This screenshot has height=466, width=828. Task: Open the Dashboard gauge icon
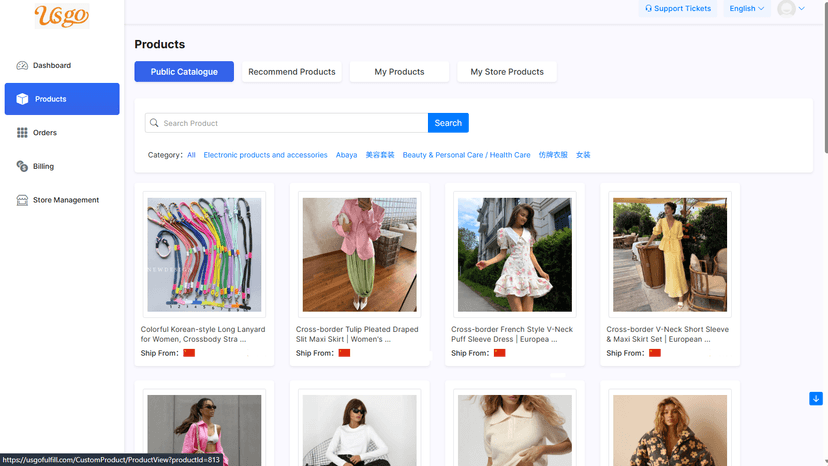22,66
